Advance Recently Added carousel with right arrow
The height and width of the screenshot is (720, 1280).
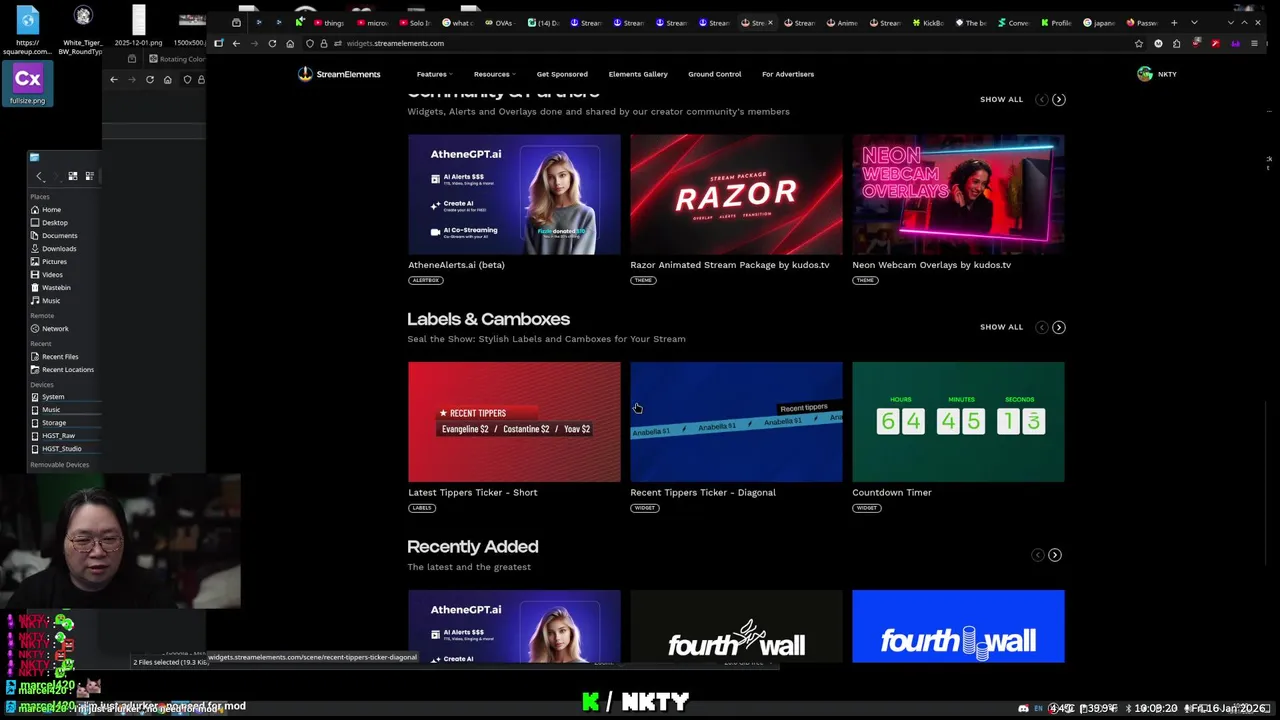pyautogui.click(x=1055, y=555)
